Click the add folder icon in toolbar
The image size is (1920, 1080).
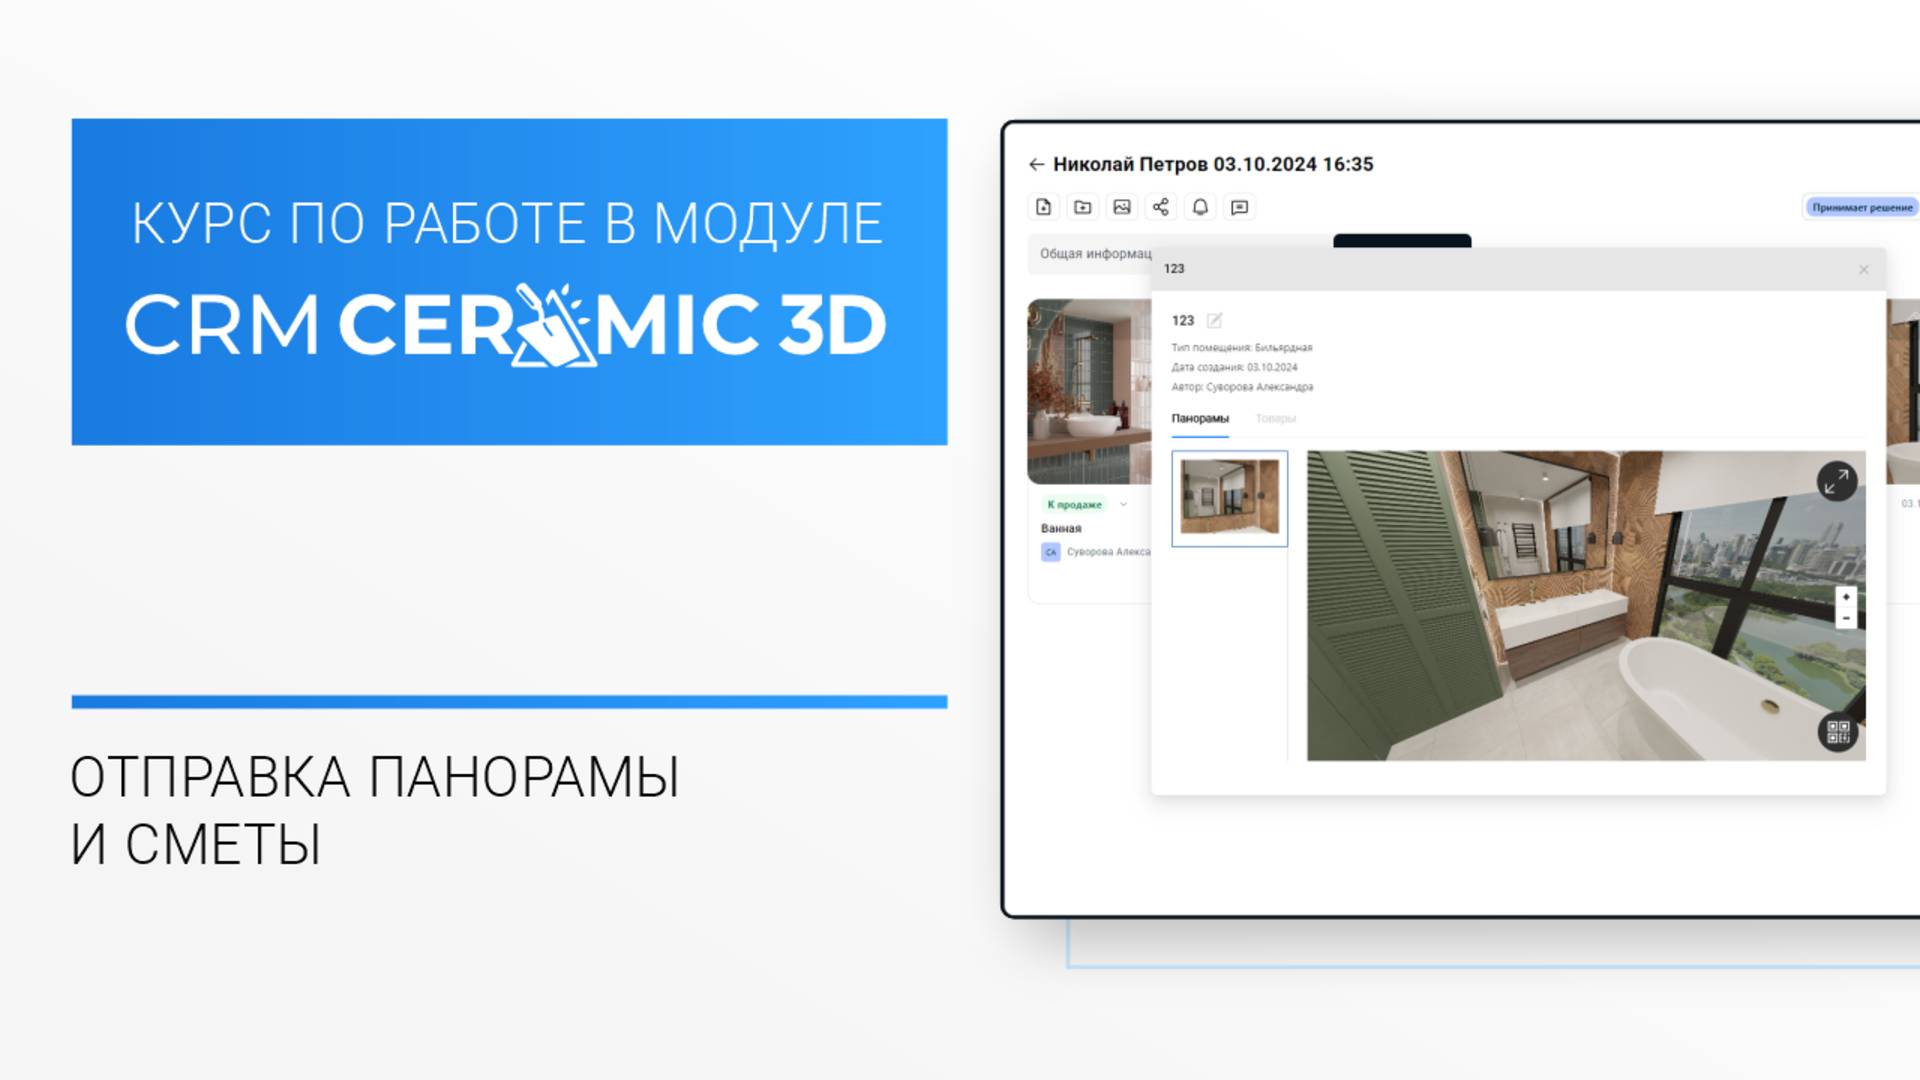click(1082, 207)
